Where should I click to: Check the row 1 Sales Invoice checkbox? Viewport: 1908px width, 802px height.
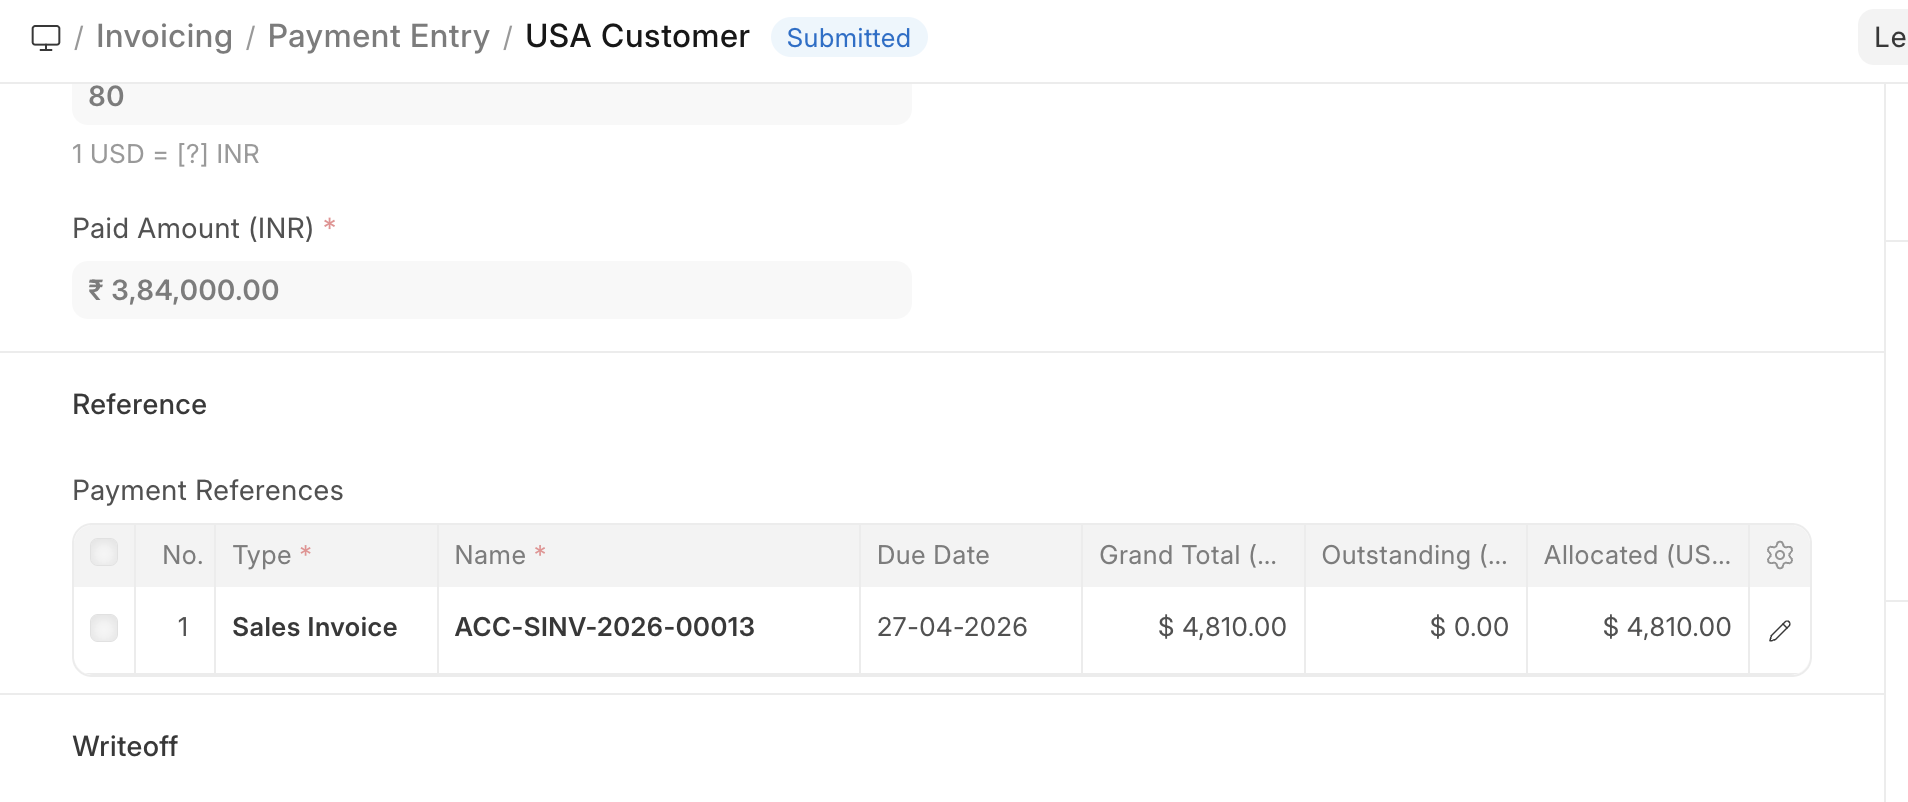(104, 628)
